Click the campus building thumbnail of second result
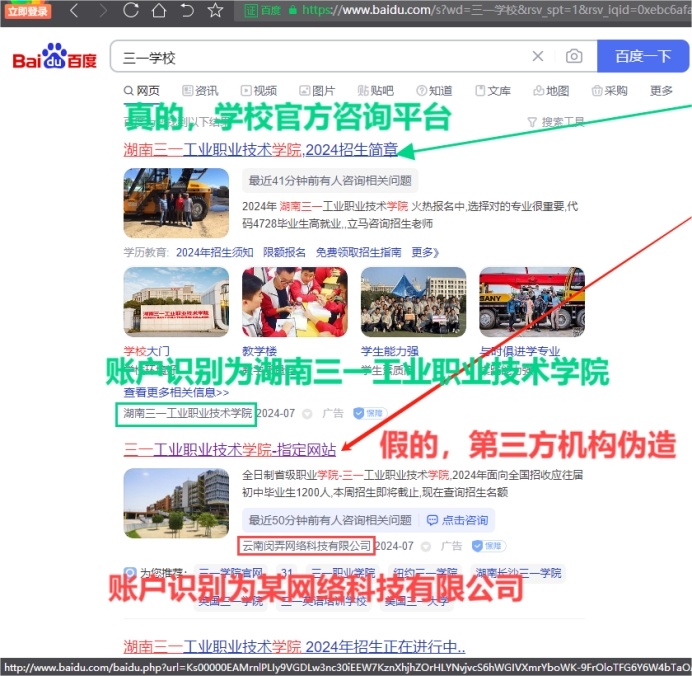692x676 pixels. coord(176,503)
